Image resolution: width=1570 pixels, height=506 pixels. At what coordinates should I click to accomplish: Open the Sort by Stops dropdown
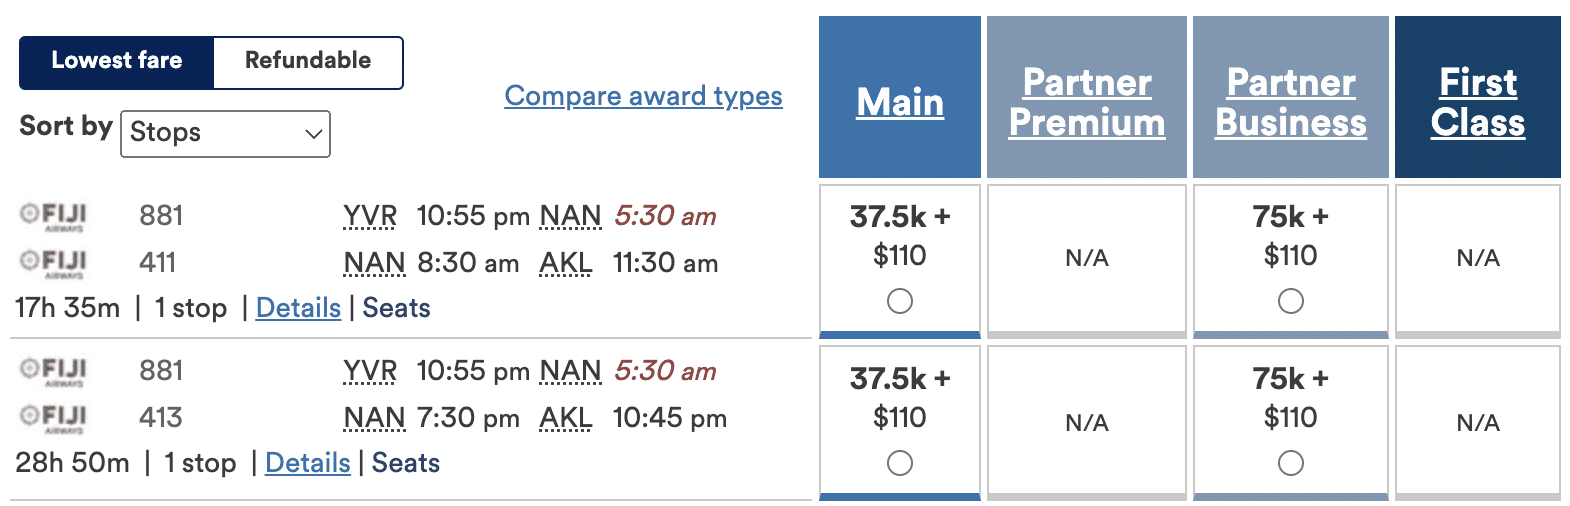coord(225,133)
